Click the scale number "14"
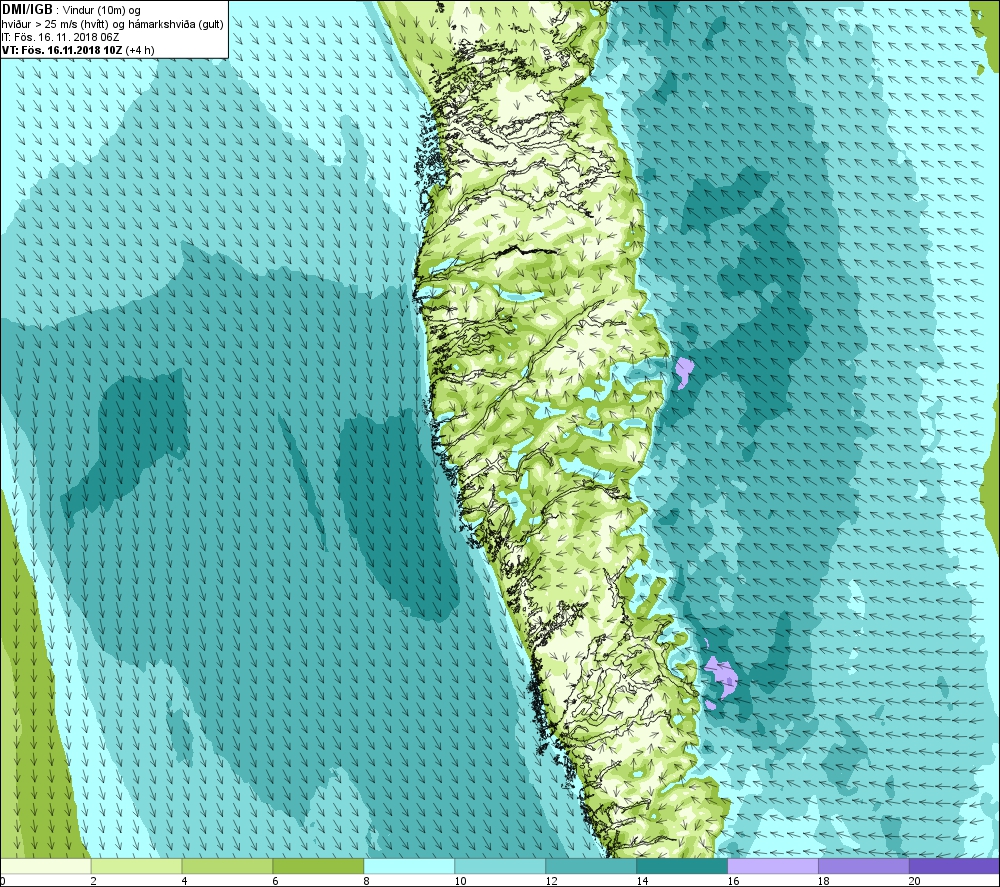 (x=642, y=881)
